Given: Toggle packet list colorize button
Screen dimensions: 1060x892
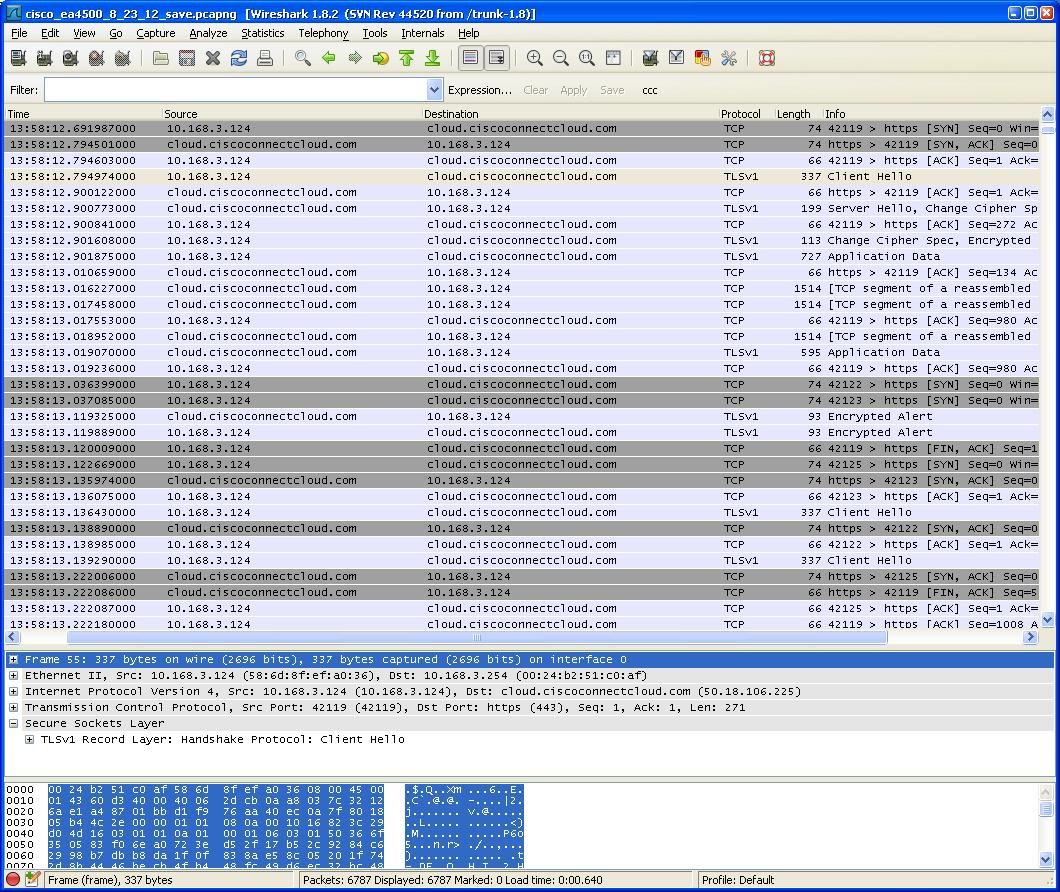Looking at the screenshot, I should [471, 58].
